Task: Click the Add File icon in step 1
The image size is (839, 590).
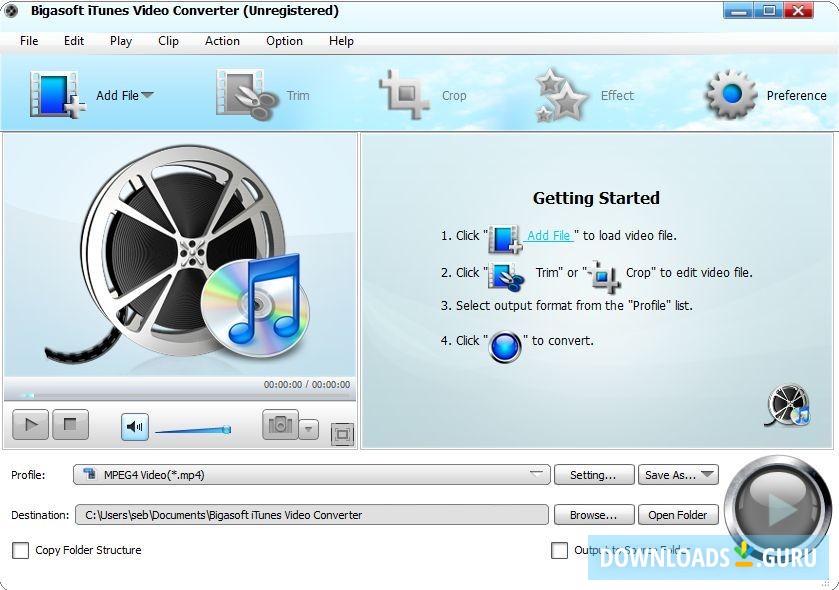Action: 505,239
